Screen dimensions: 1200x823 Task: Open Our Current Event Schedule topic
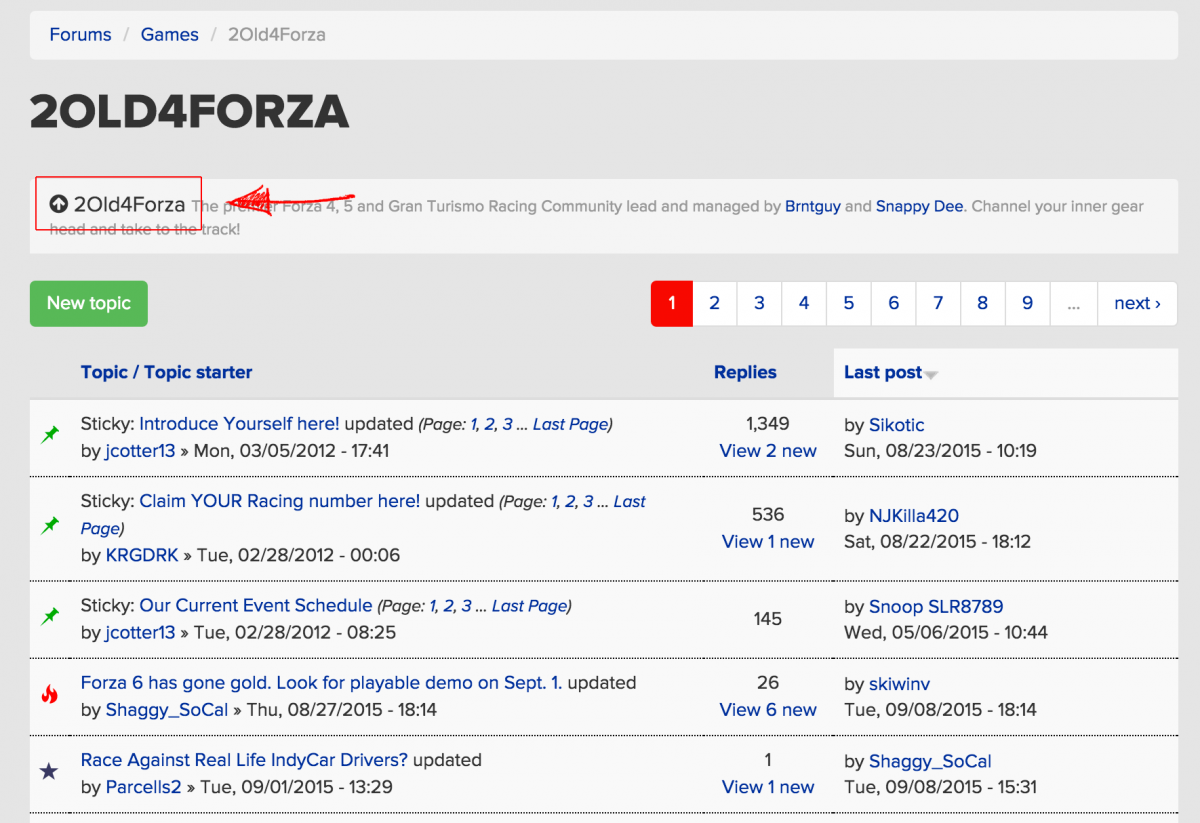tap(256, 605)
